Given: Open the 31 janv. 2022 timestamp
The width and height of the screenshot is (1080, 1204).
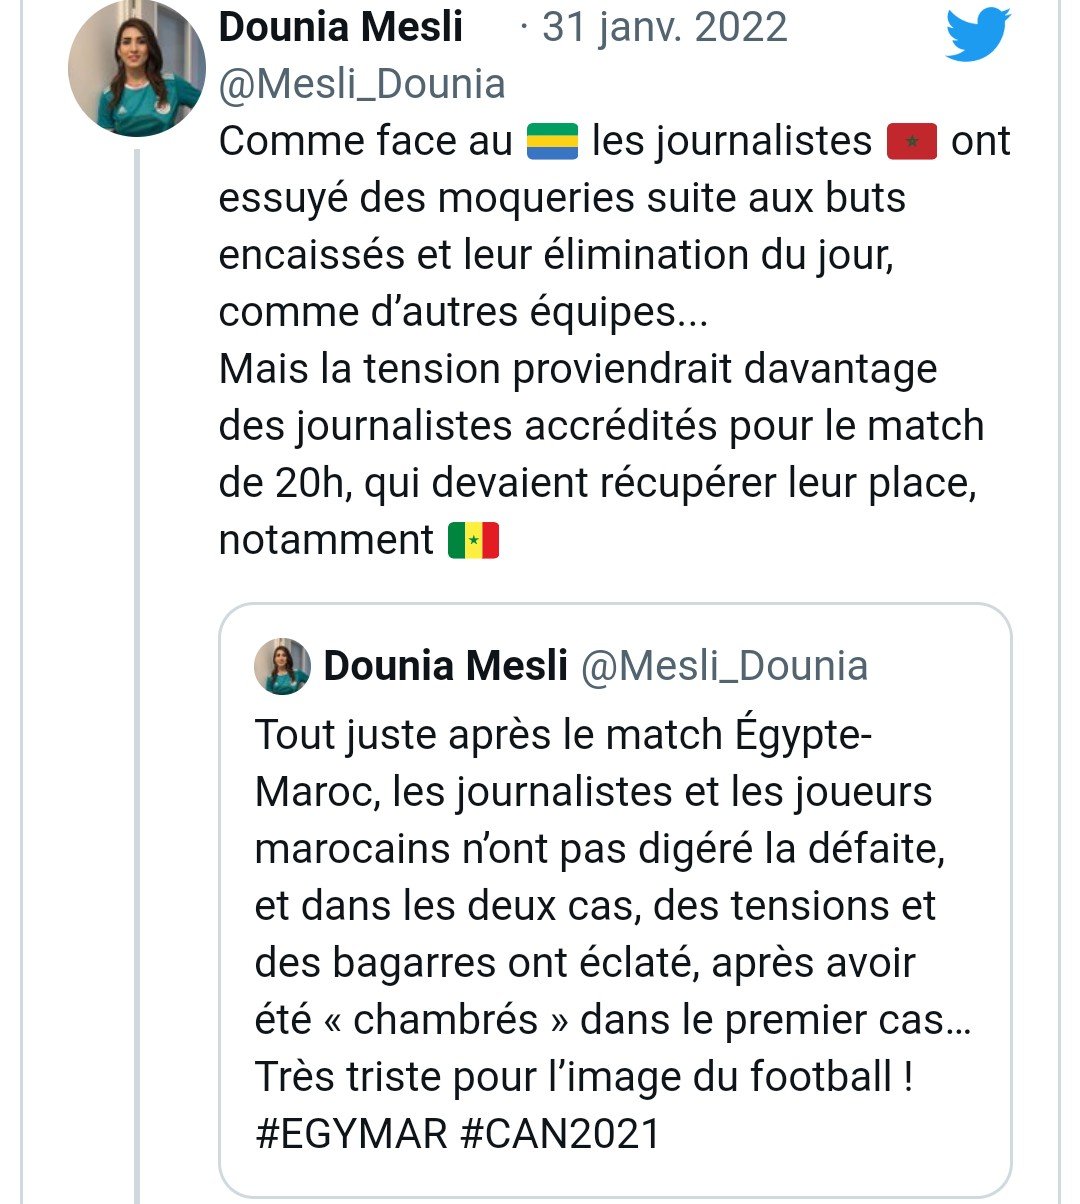Looking at the screenshot, I should click(664, 27).
